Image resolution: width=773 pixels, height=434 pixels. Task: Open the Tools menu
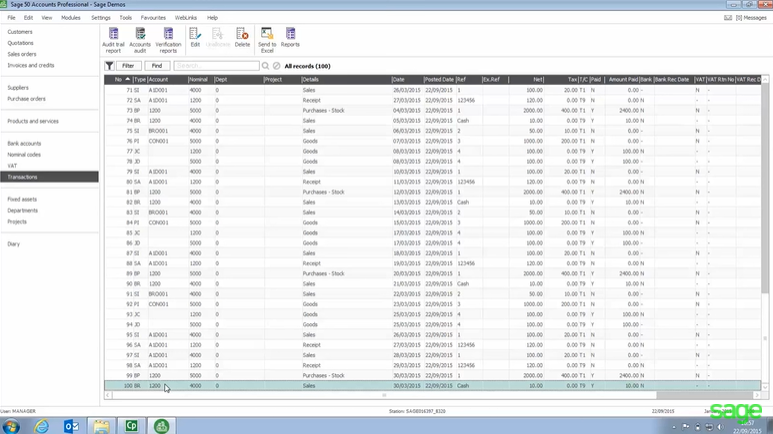click(126, 18)
